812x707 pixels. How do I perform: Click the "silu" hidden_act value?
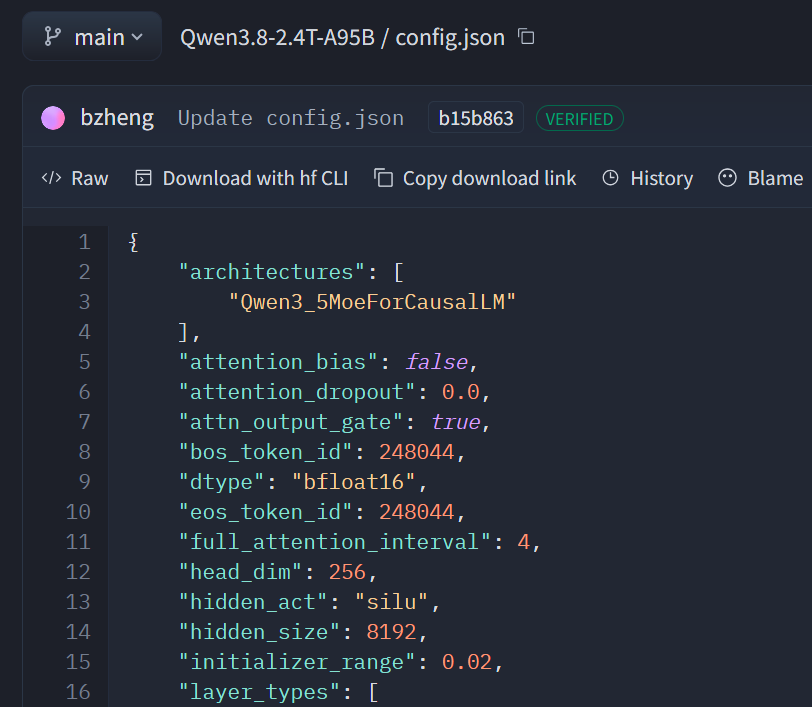[x=392, y=602]
